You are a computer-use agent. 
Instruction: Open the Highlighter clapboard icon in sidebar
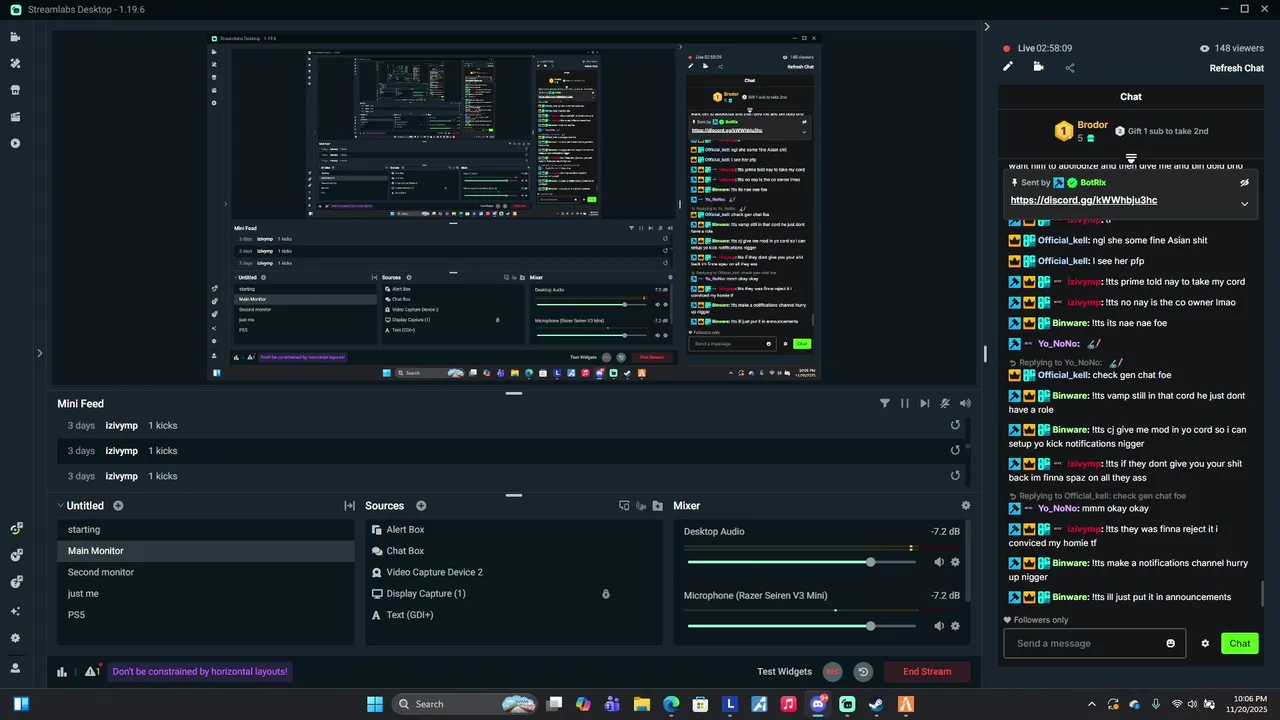[15, 117]
